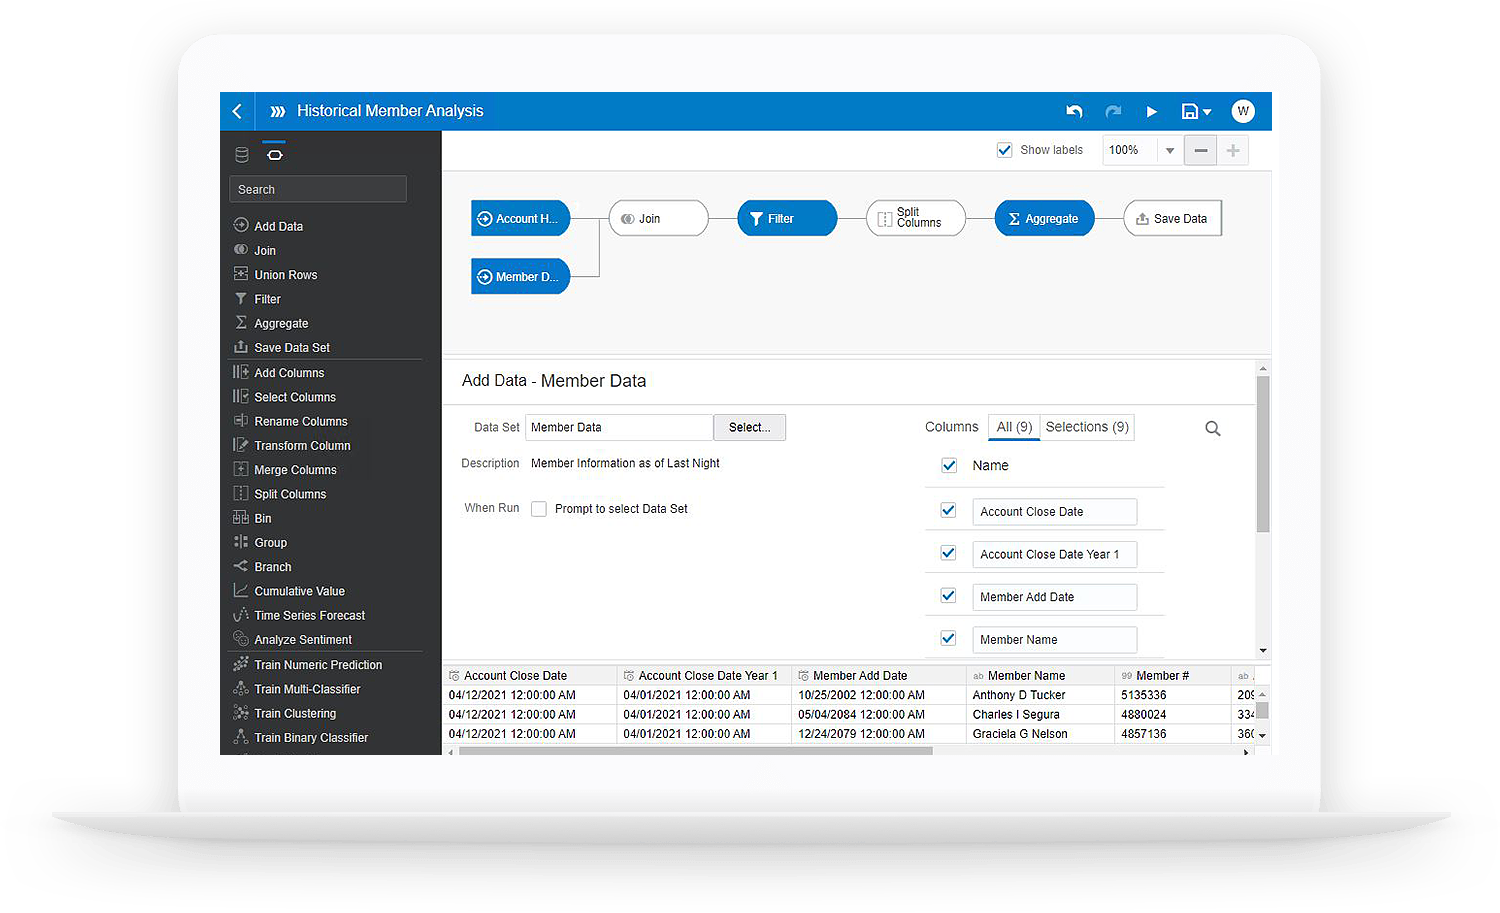
Task: Click the search magnifier in Columns
Action: point(1213,429)
